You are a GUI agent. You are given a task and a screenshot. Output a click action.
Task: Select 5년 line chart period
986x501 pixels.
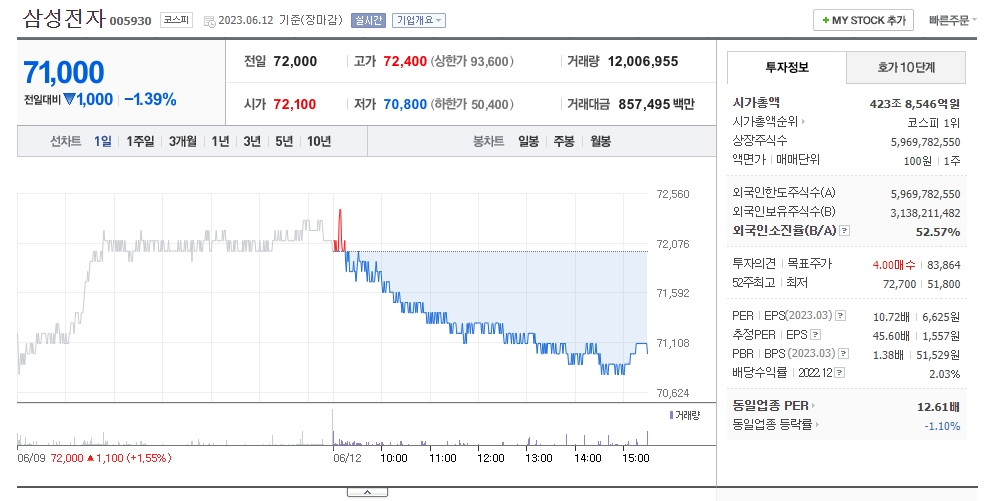[284, 141]
